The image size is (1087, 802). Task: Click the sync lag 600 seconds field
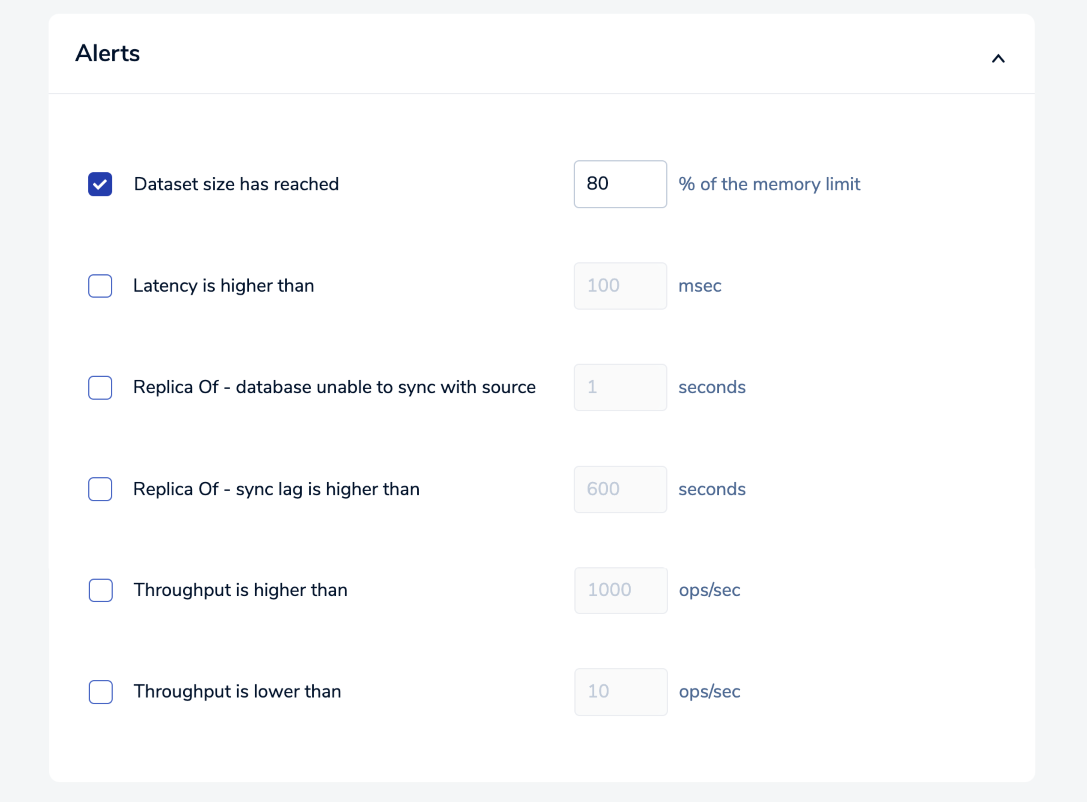click(620, 489)
